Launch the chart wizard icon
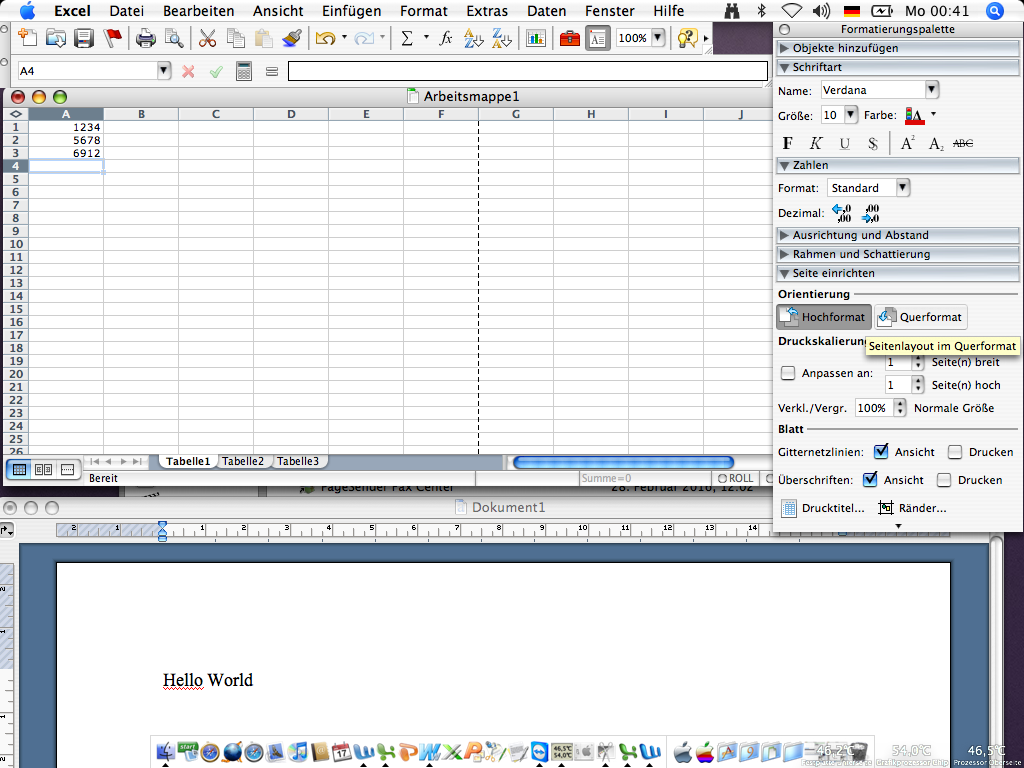 coord(536,38)
